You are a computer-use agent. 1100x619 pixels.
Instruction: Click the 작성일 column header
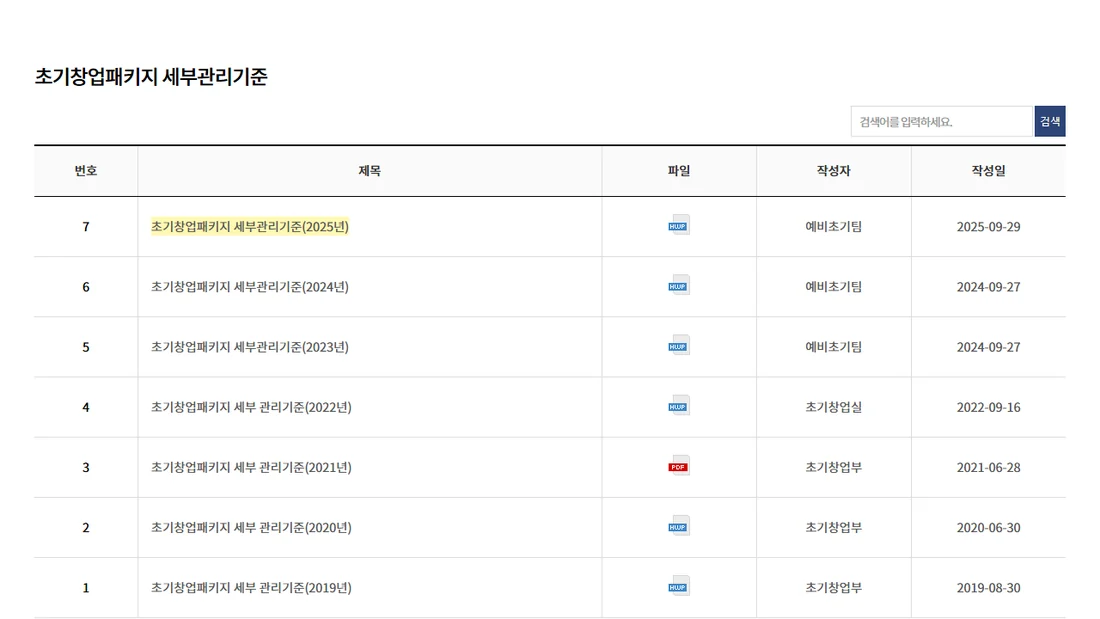[988, 171]
